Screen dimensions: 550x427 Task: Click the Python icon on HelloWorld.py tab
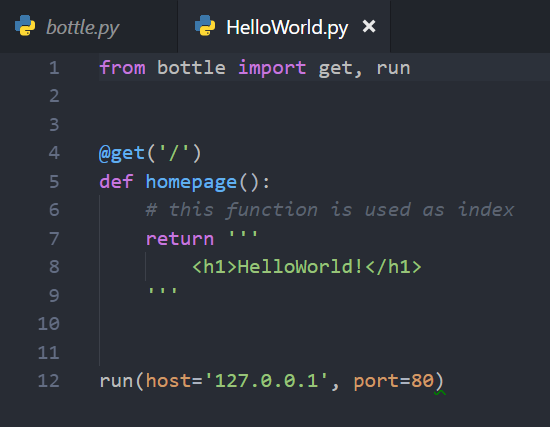click(205, 25)
